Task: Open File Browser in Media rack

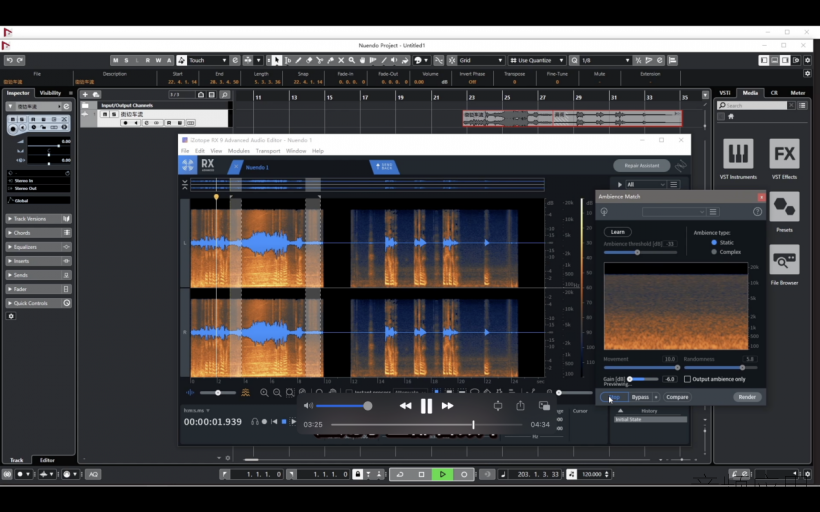Action: pyautogui.click(x=784, y=265)
